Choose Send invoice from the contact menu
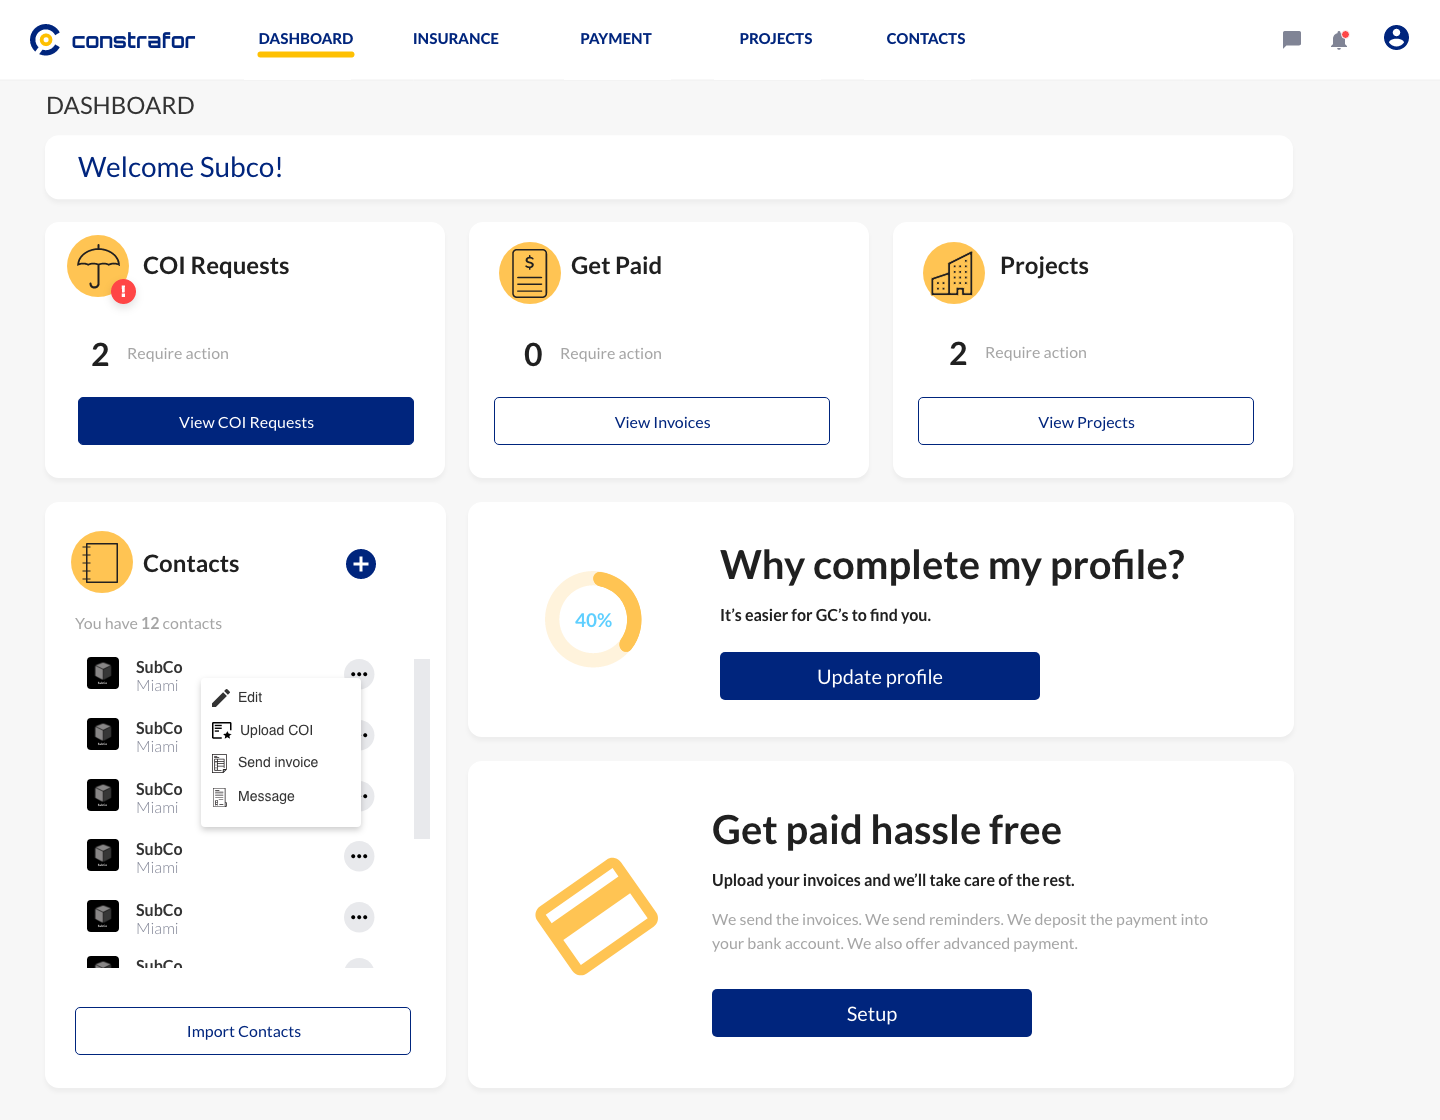Image resolution: width=1440 pixels, height=1120 pixels. (x=280, y=763)
